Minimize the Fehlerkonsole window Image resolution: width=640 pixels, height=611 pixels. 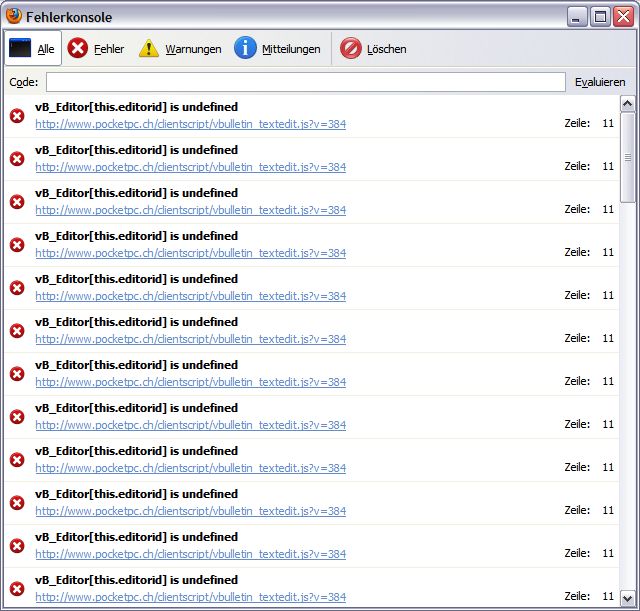576,17
